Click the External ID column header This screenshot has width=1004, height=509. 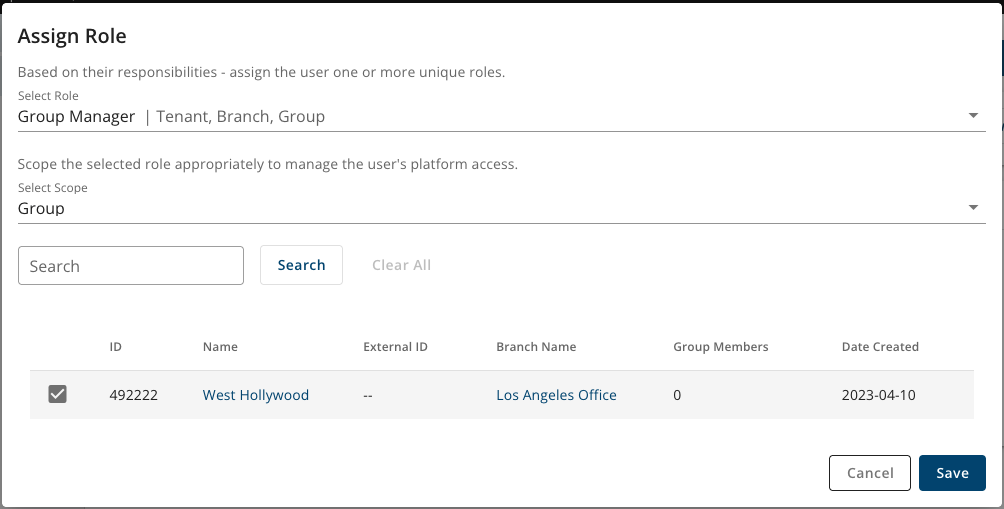[x=395, y=347]
